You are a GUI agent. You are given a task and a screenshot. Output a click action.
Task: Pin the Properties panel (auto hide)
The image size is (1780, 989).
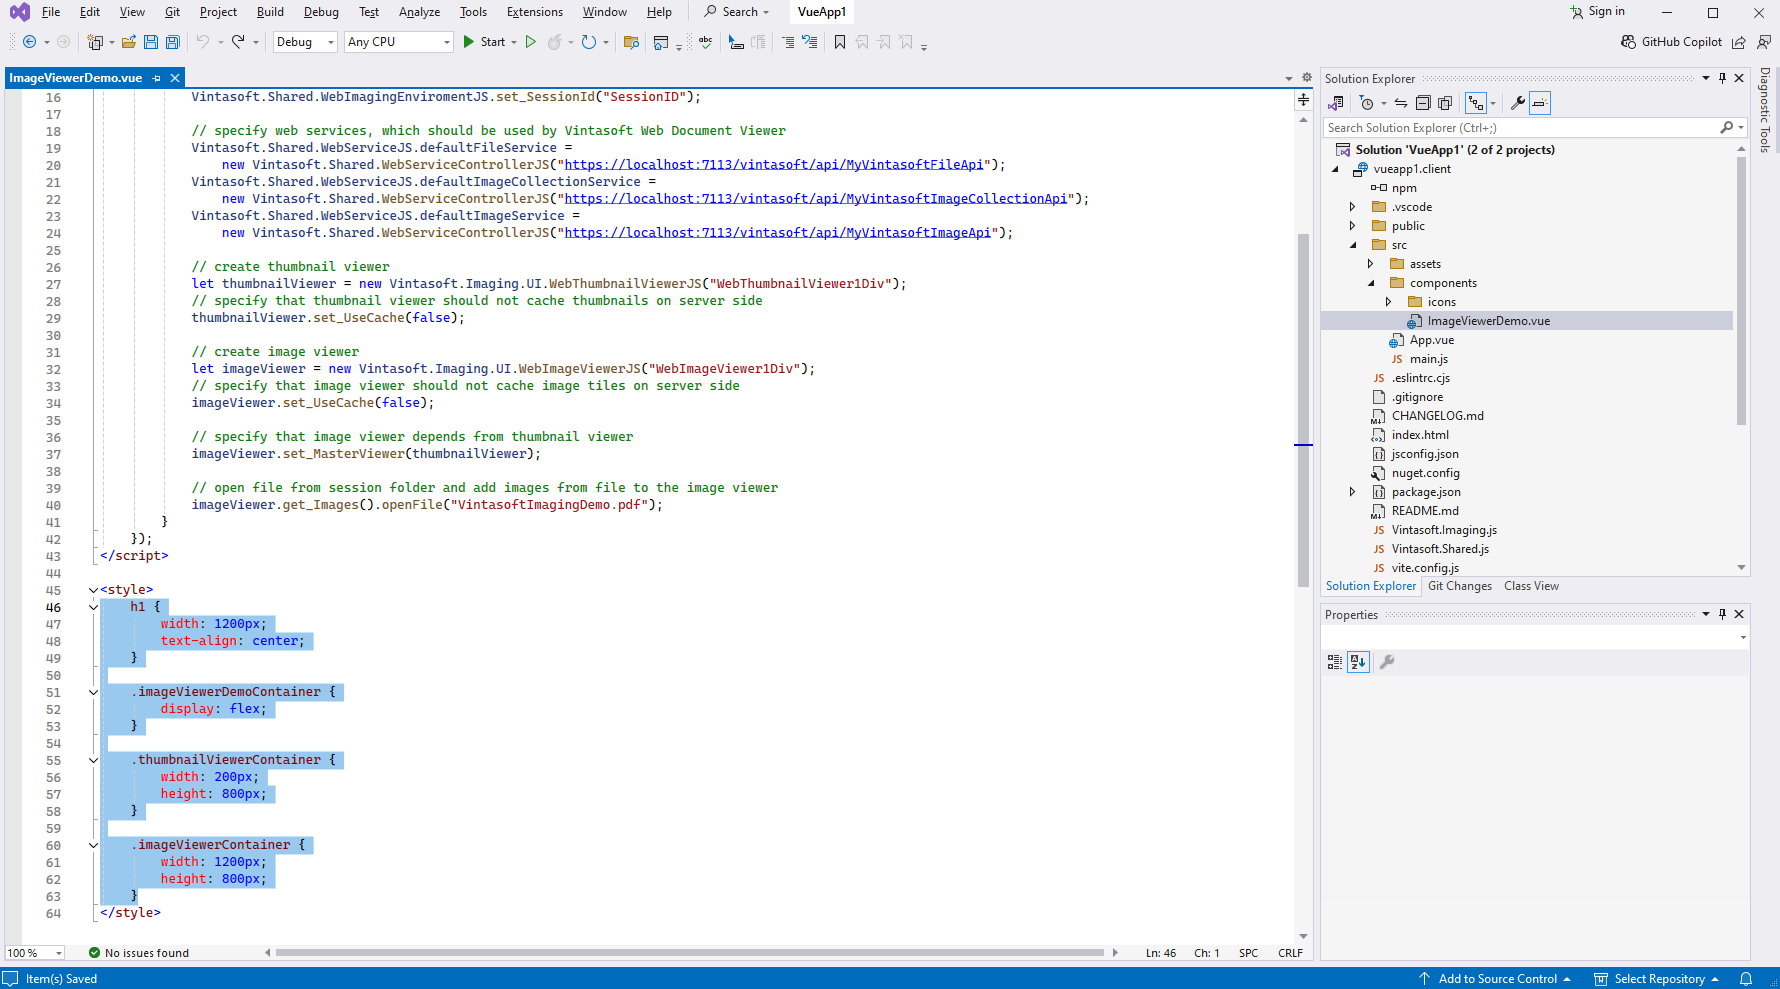(1722, 614)
